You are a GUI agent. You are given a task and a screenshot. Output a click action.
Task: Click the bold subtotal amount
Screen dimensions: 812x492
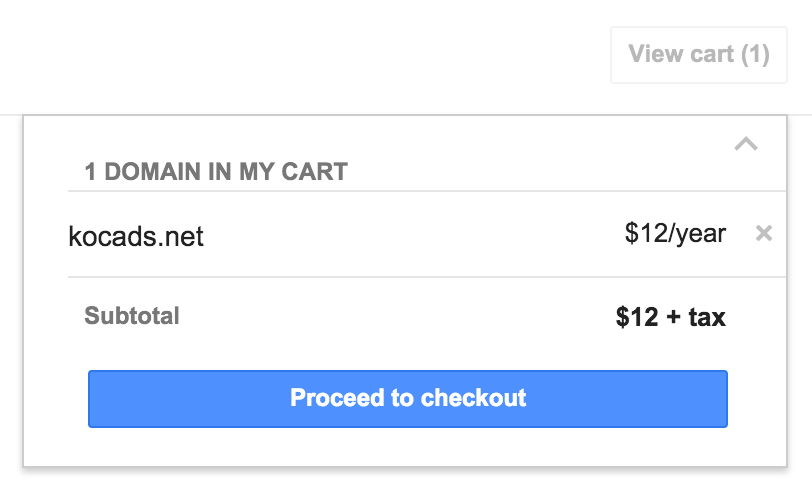click(670, 318)
